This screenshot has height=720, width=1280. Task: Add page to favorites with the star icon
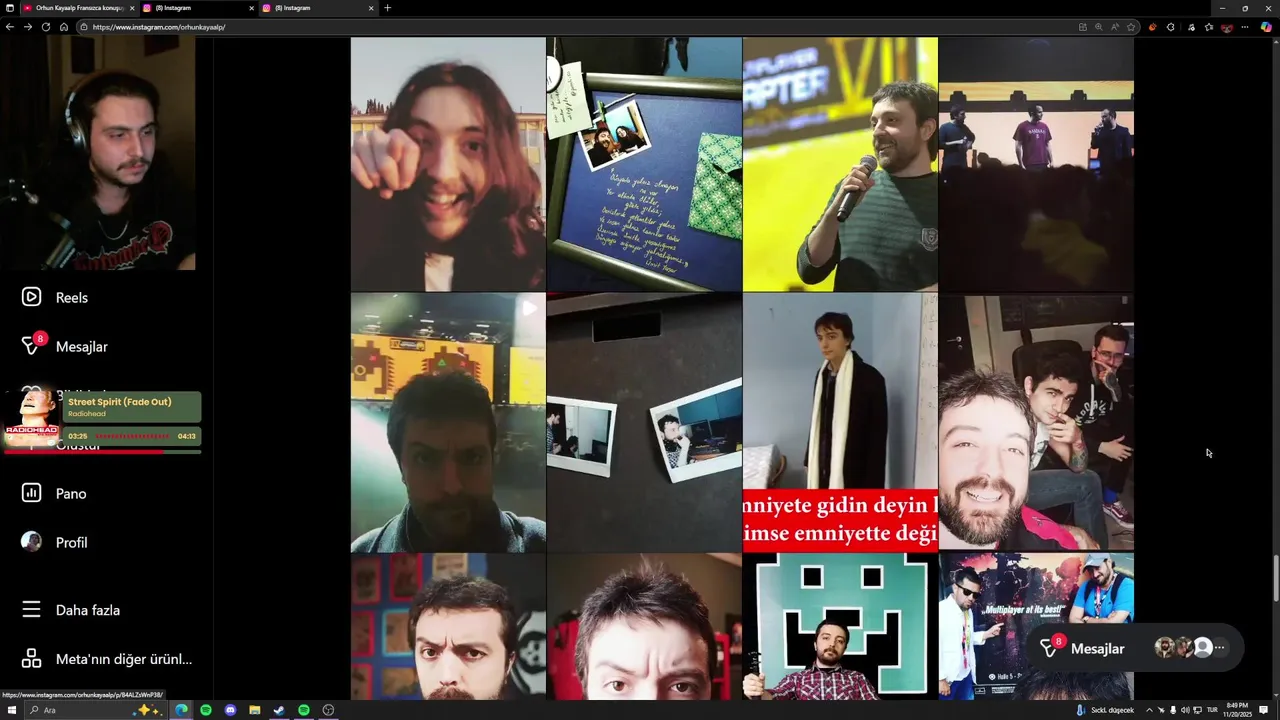[1131, 27]
